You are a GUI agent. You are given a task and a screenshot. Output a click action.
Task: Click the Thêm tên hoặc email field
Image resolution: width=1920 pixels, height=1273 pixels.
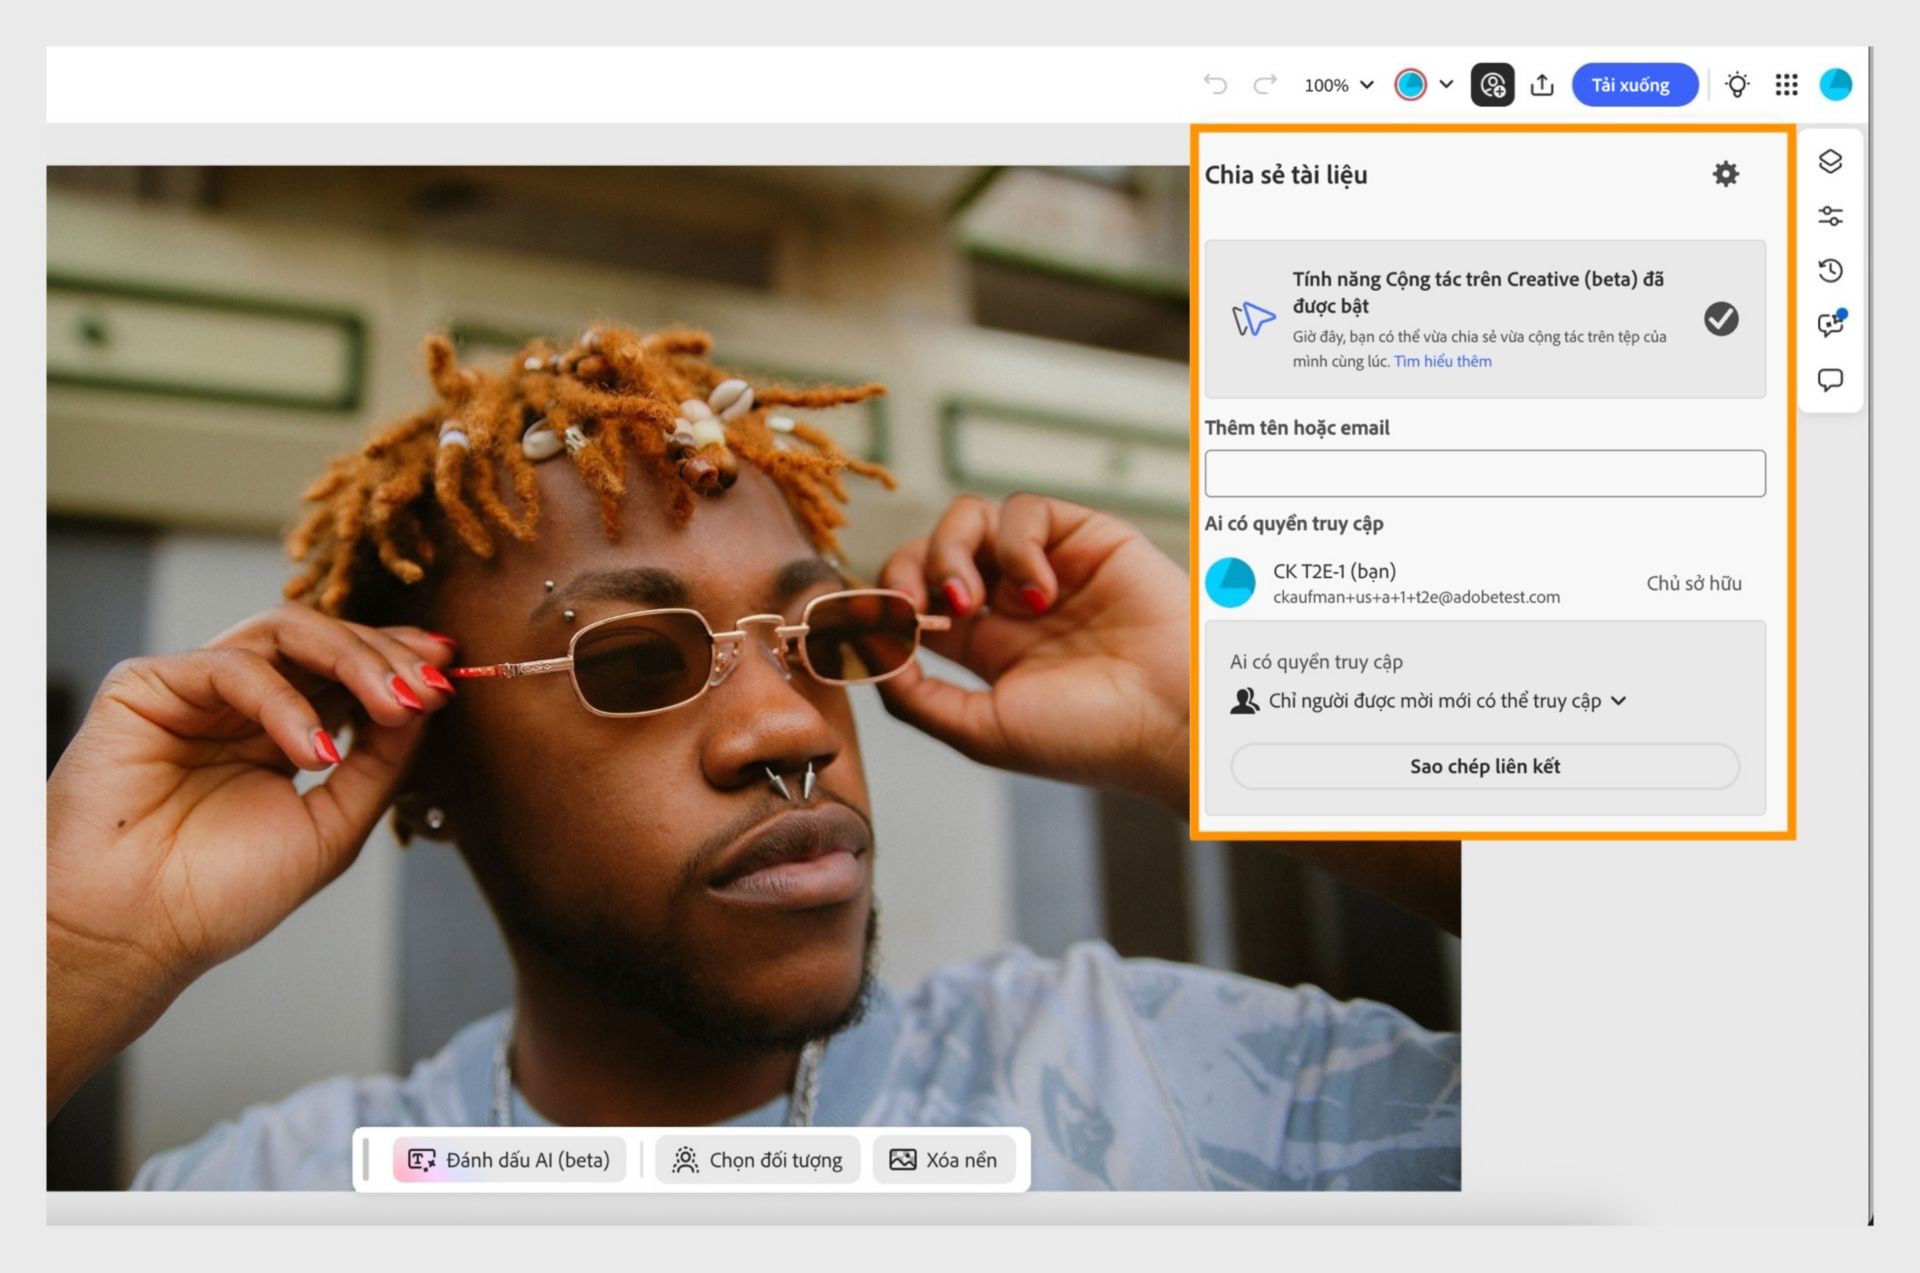(x=1485, y=473)
